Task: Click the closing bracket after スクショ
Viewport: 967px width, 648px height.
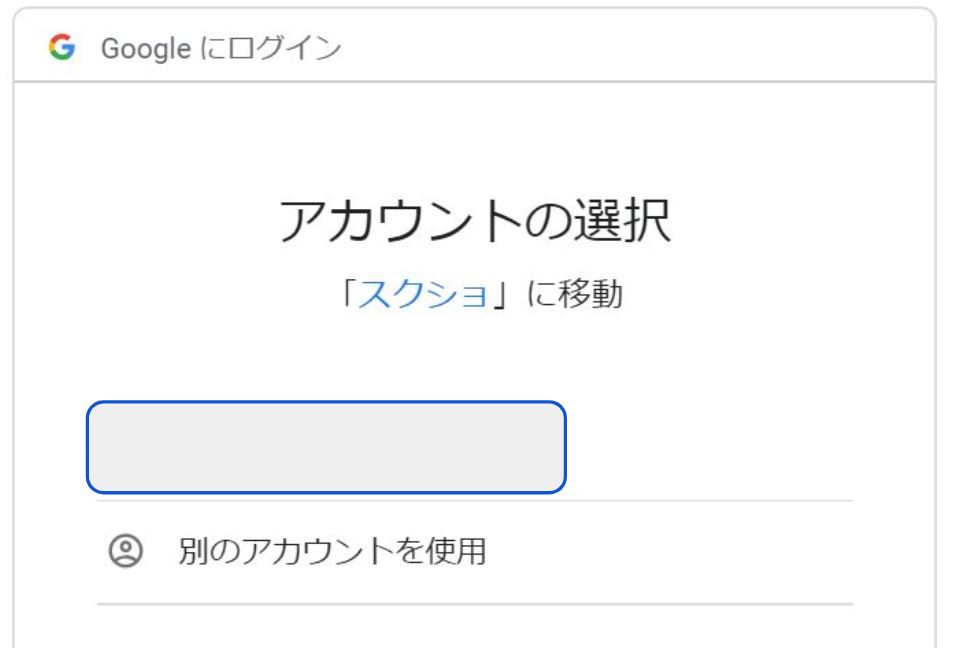Action: (504, 294)
